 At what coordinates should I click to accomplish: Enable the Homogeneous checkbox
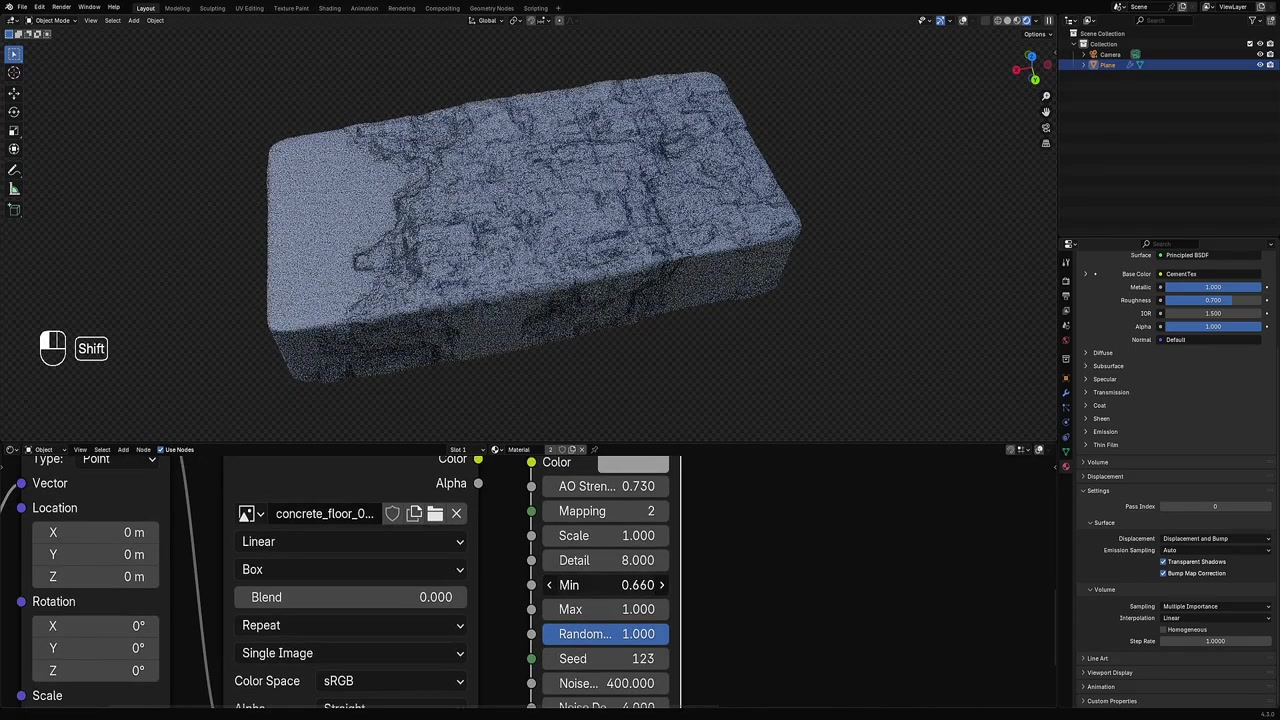(x=1163, y=630)
